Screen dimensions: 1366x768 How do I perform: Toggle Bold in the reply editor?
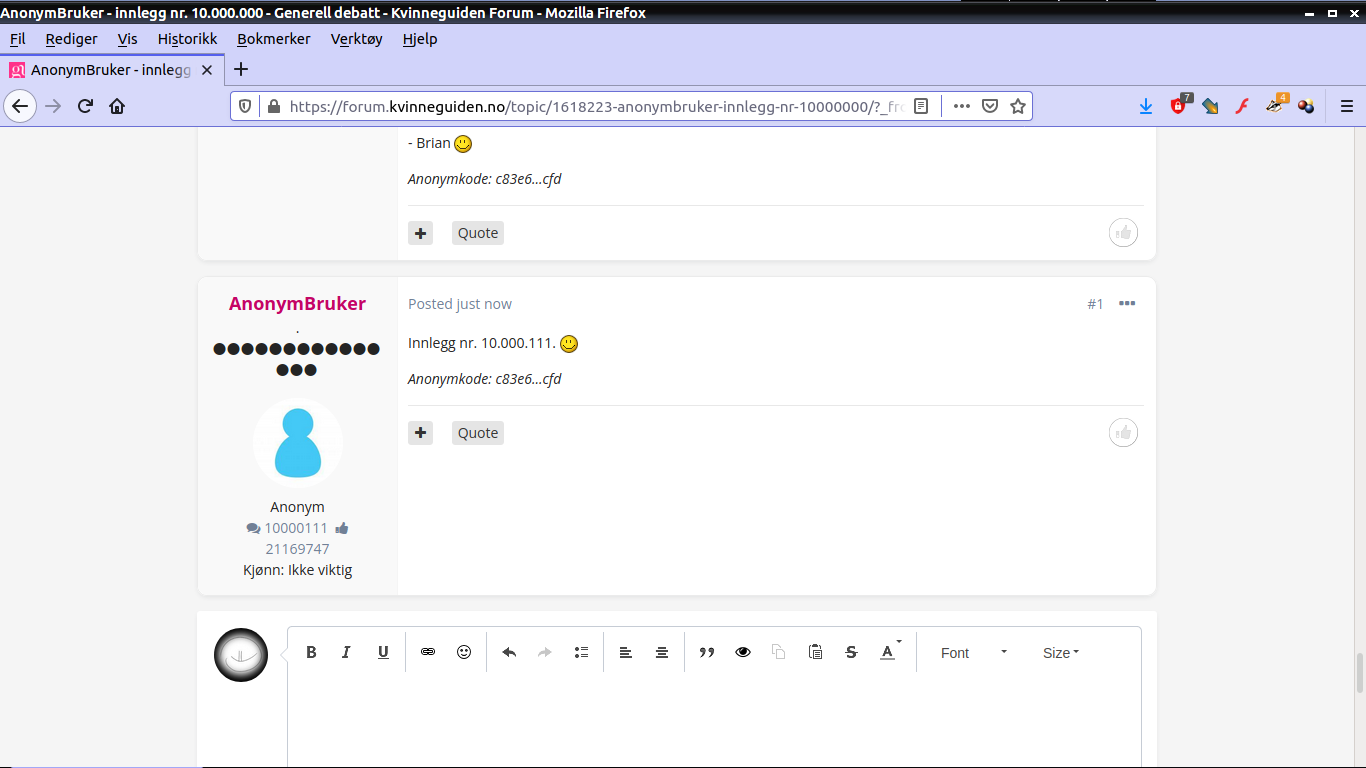pyautogui.click(x=311, y=652)
